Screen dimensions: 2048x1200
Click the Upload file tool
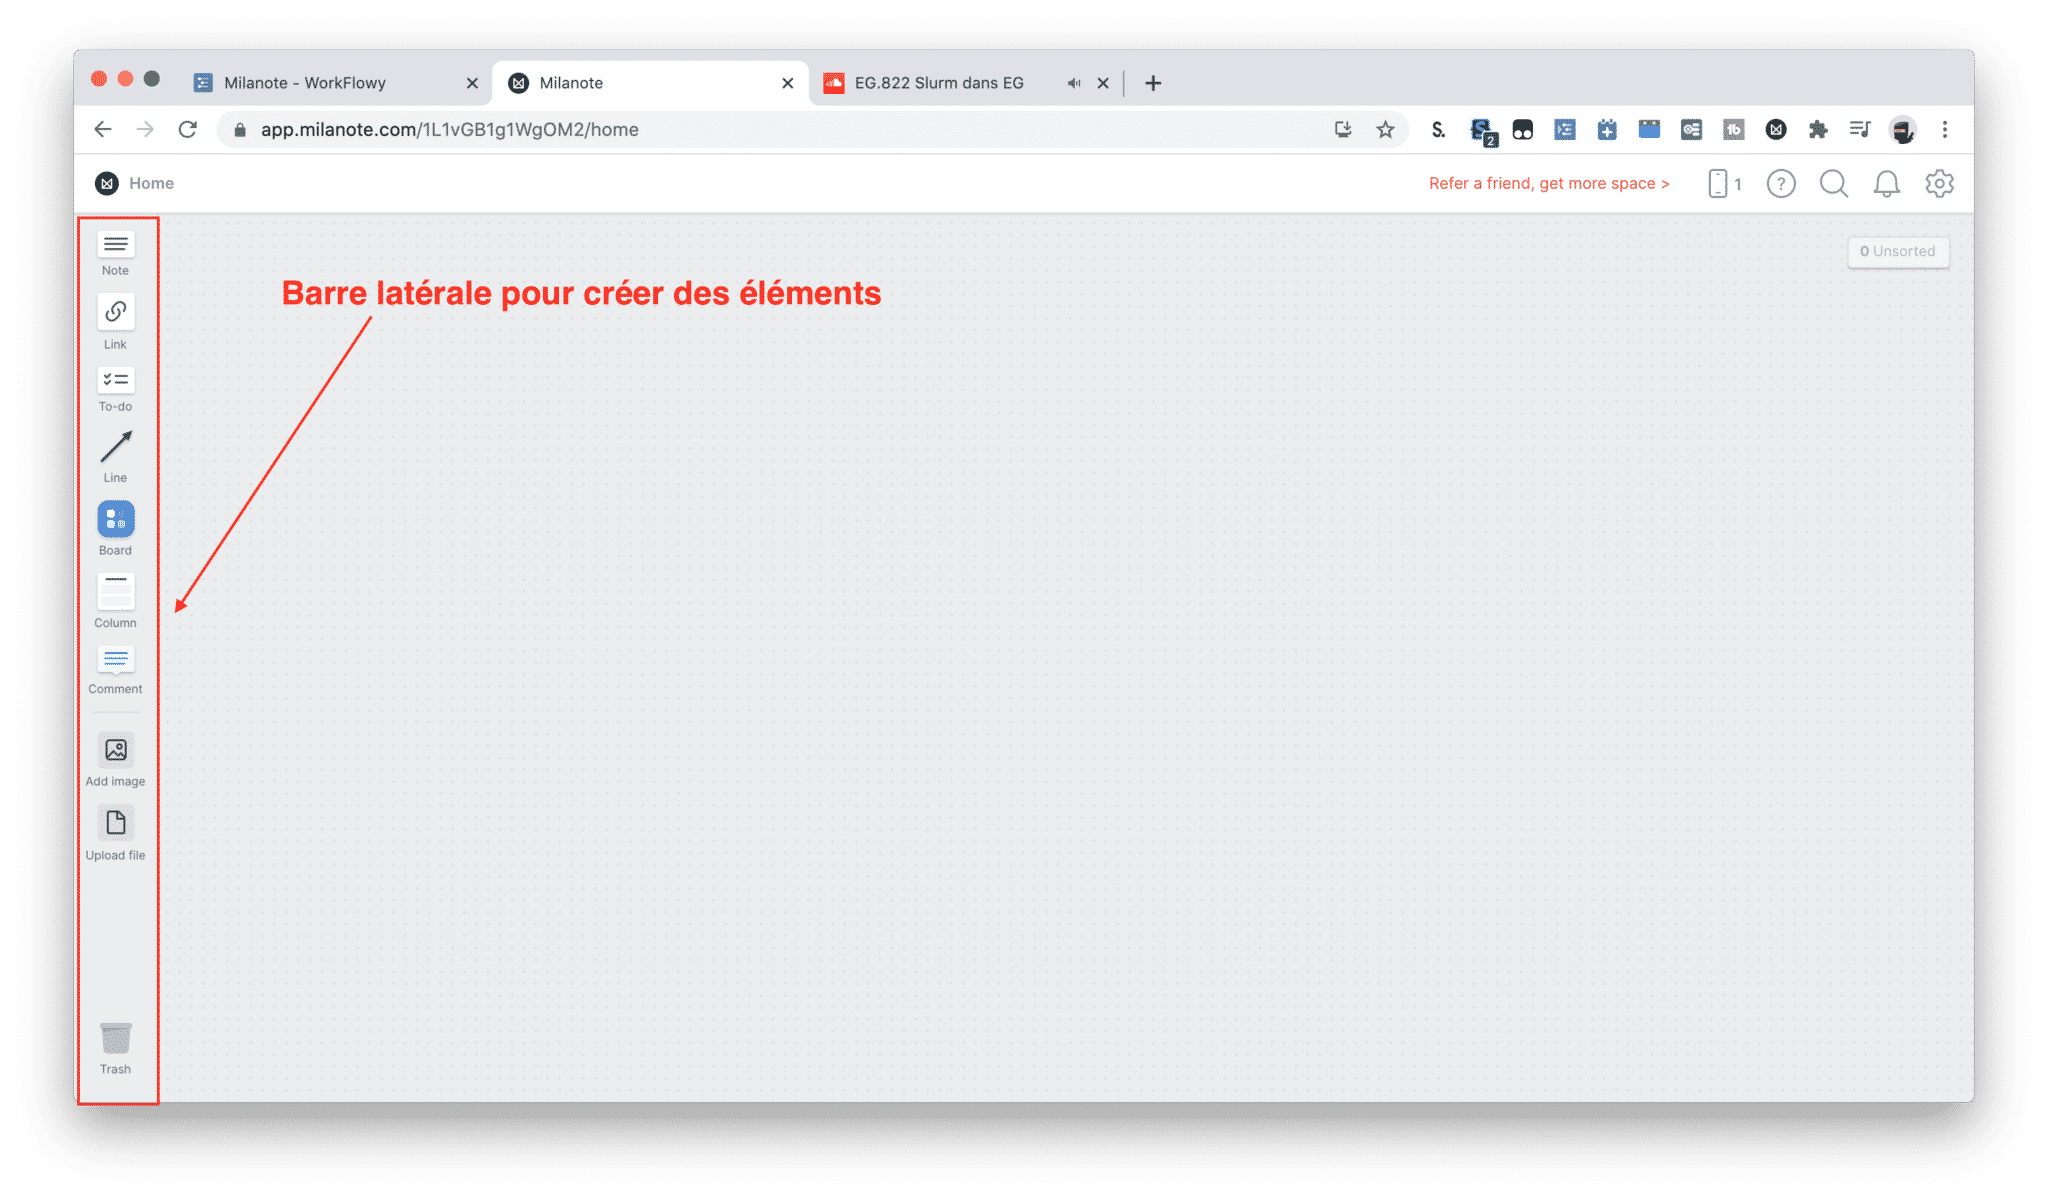click(x=115, y=834)
